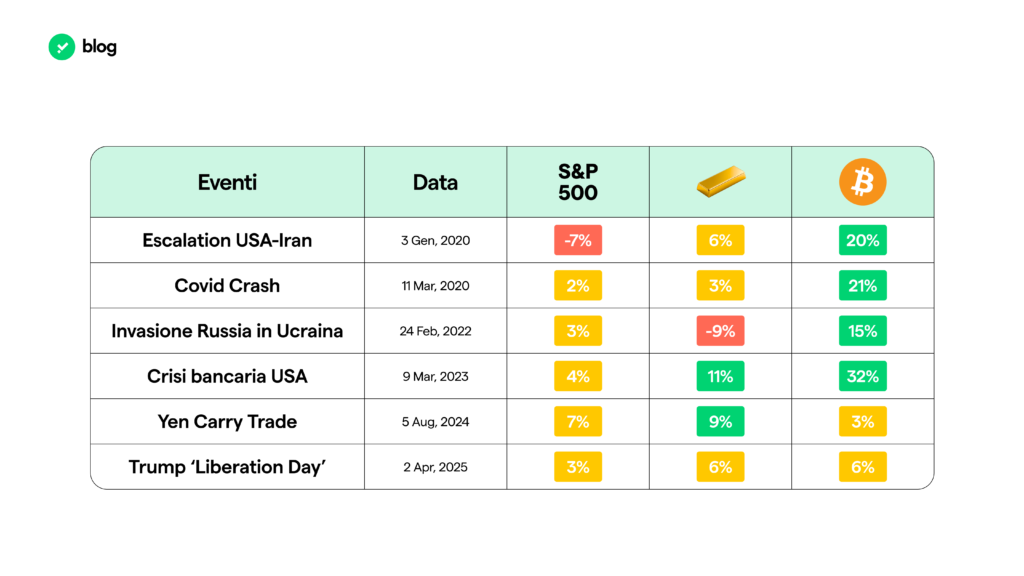This screenshot has height=576, width=1024.
Task: Click the Trump 'Liberation Day' event label
Action: 227,467
